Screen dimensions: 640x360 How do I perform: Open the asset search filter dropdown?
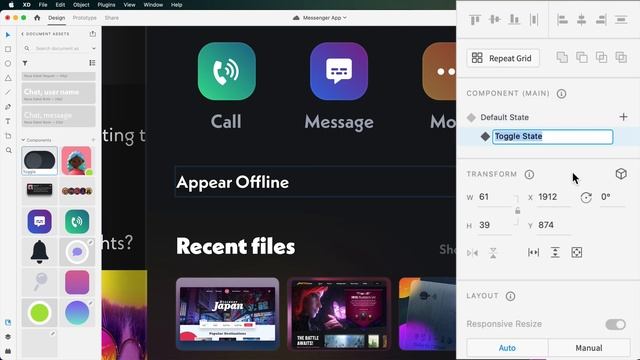pyautogui.click(x=94, y=49)
